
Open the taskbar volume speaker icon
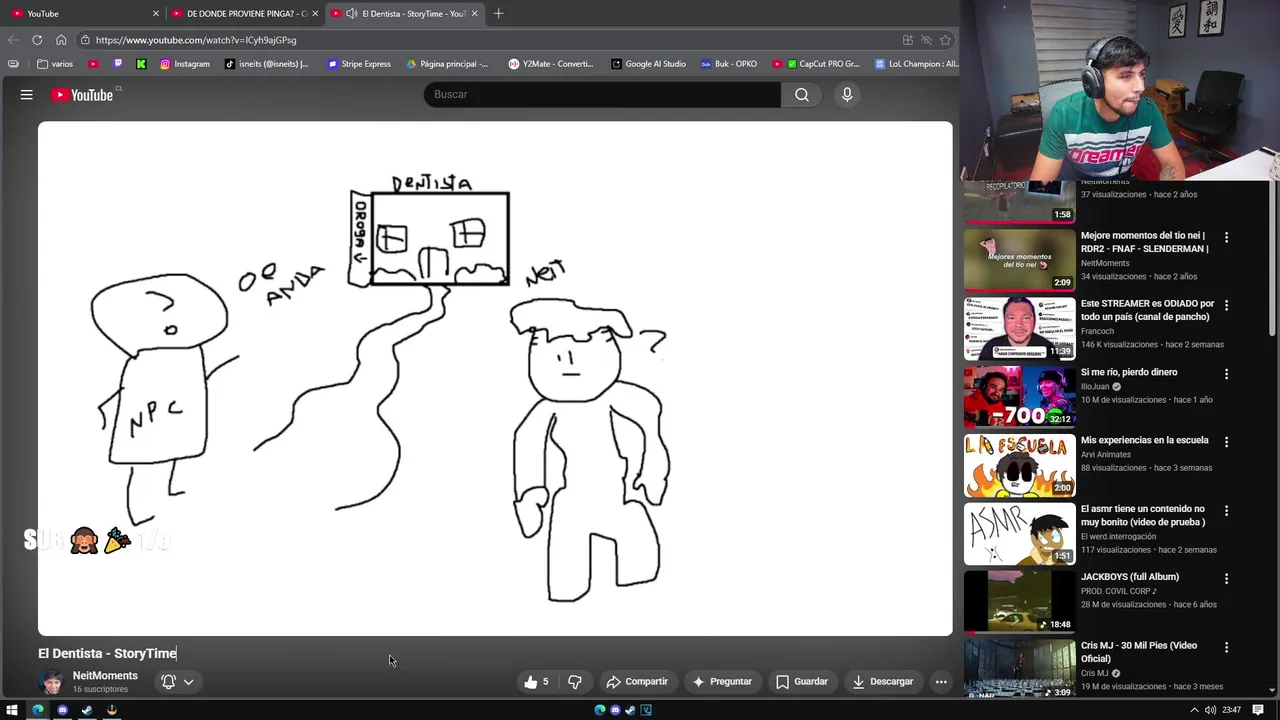1211,710
